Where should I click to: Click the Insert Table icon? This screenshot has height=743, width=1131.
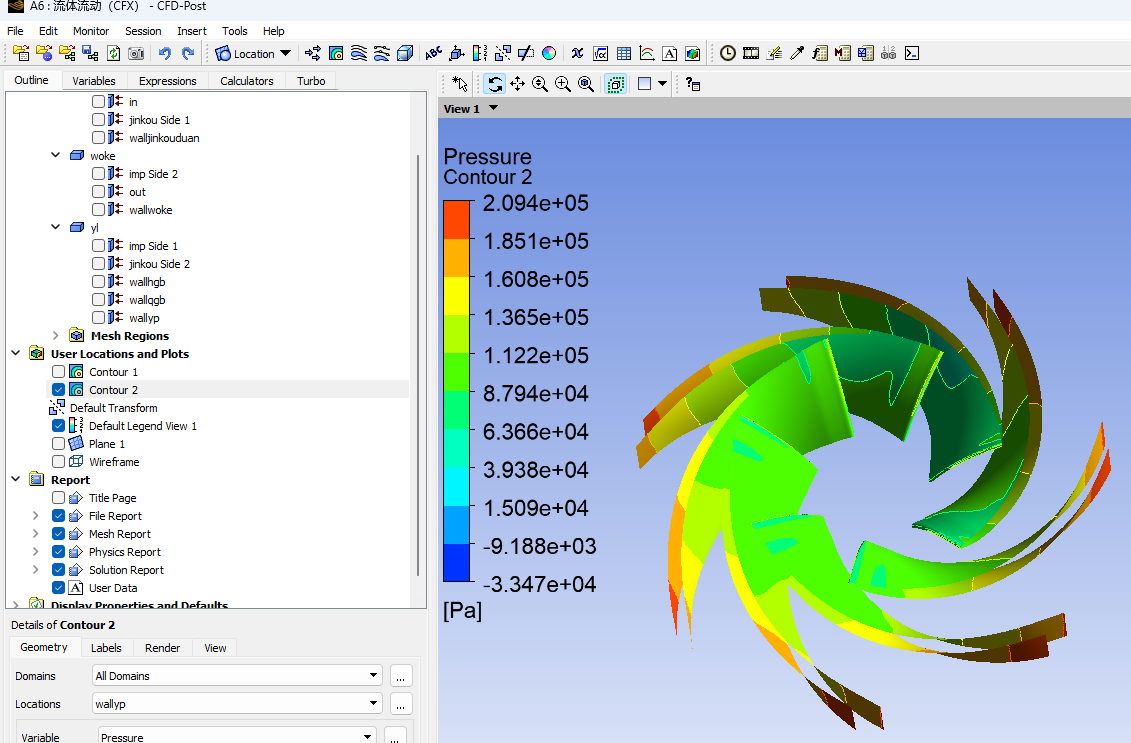624,53
